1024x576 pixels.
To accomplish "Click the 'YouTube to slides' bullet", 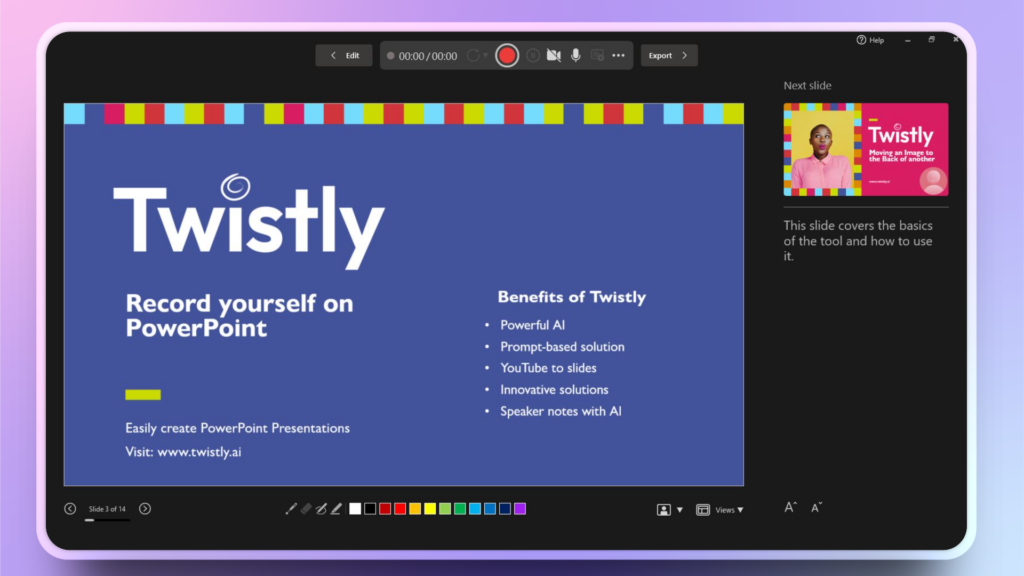I will [548, 368].
